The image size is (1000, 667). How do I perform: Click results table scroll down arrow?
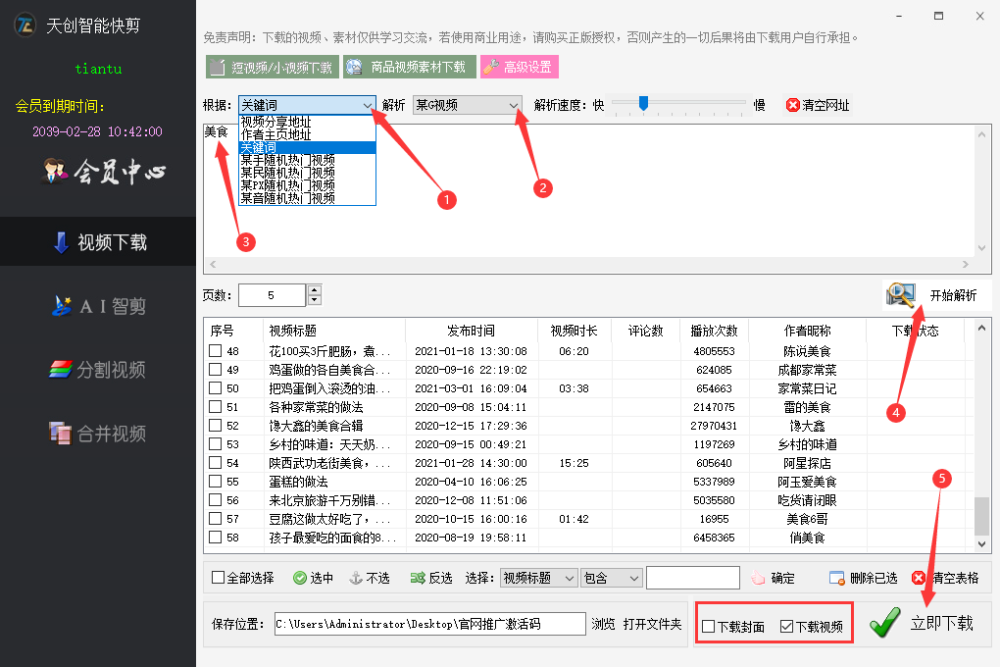[982, 544]
